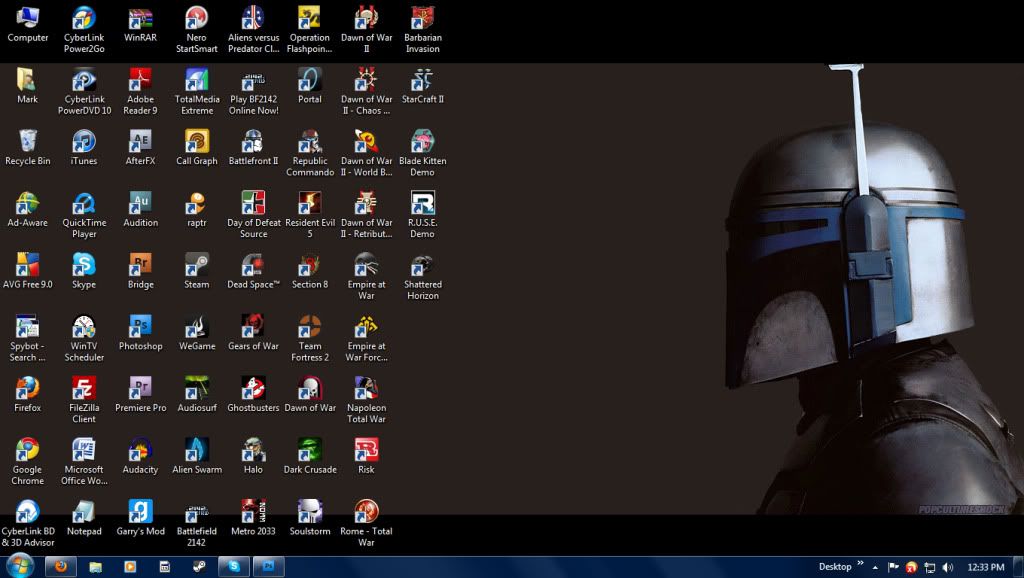
Task: Select the Premiere Pro shortcut
Action: 140,394
